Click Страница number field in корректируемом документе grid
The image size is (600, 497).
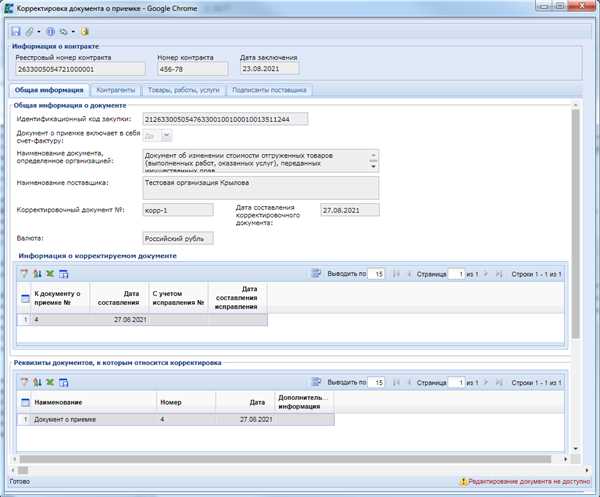click(456, 274)
